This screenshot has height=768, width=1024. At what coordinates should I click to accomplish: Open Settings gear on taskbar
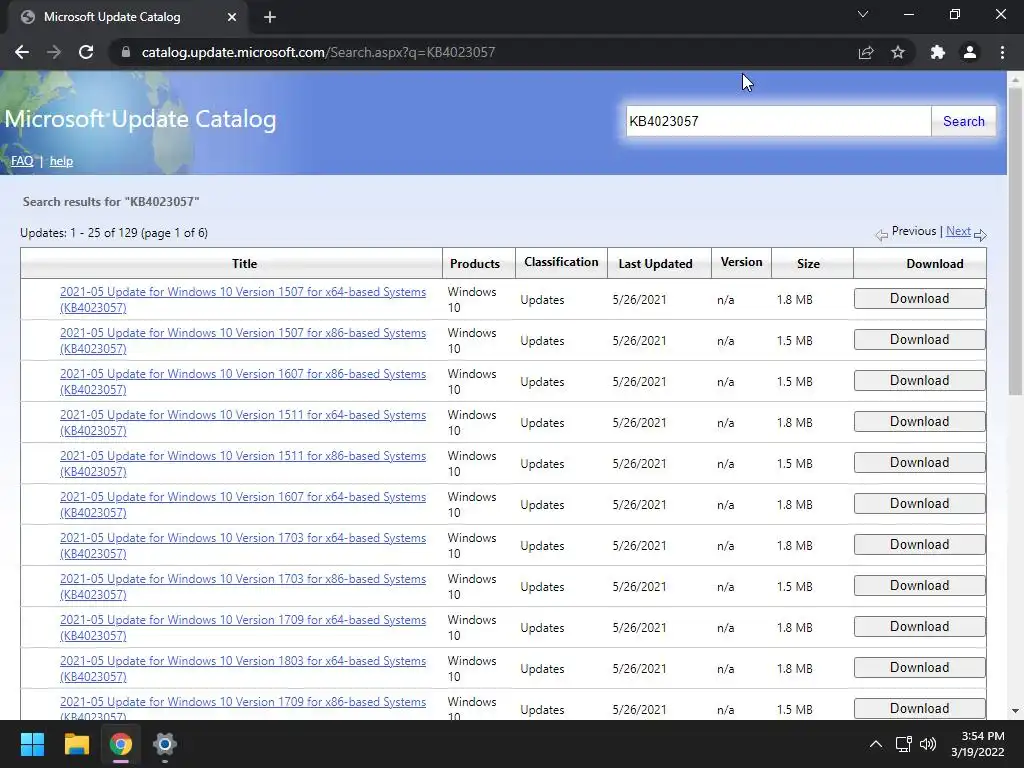click(165, 744)
